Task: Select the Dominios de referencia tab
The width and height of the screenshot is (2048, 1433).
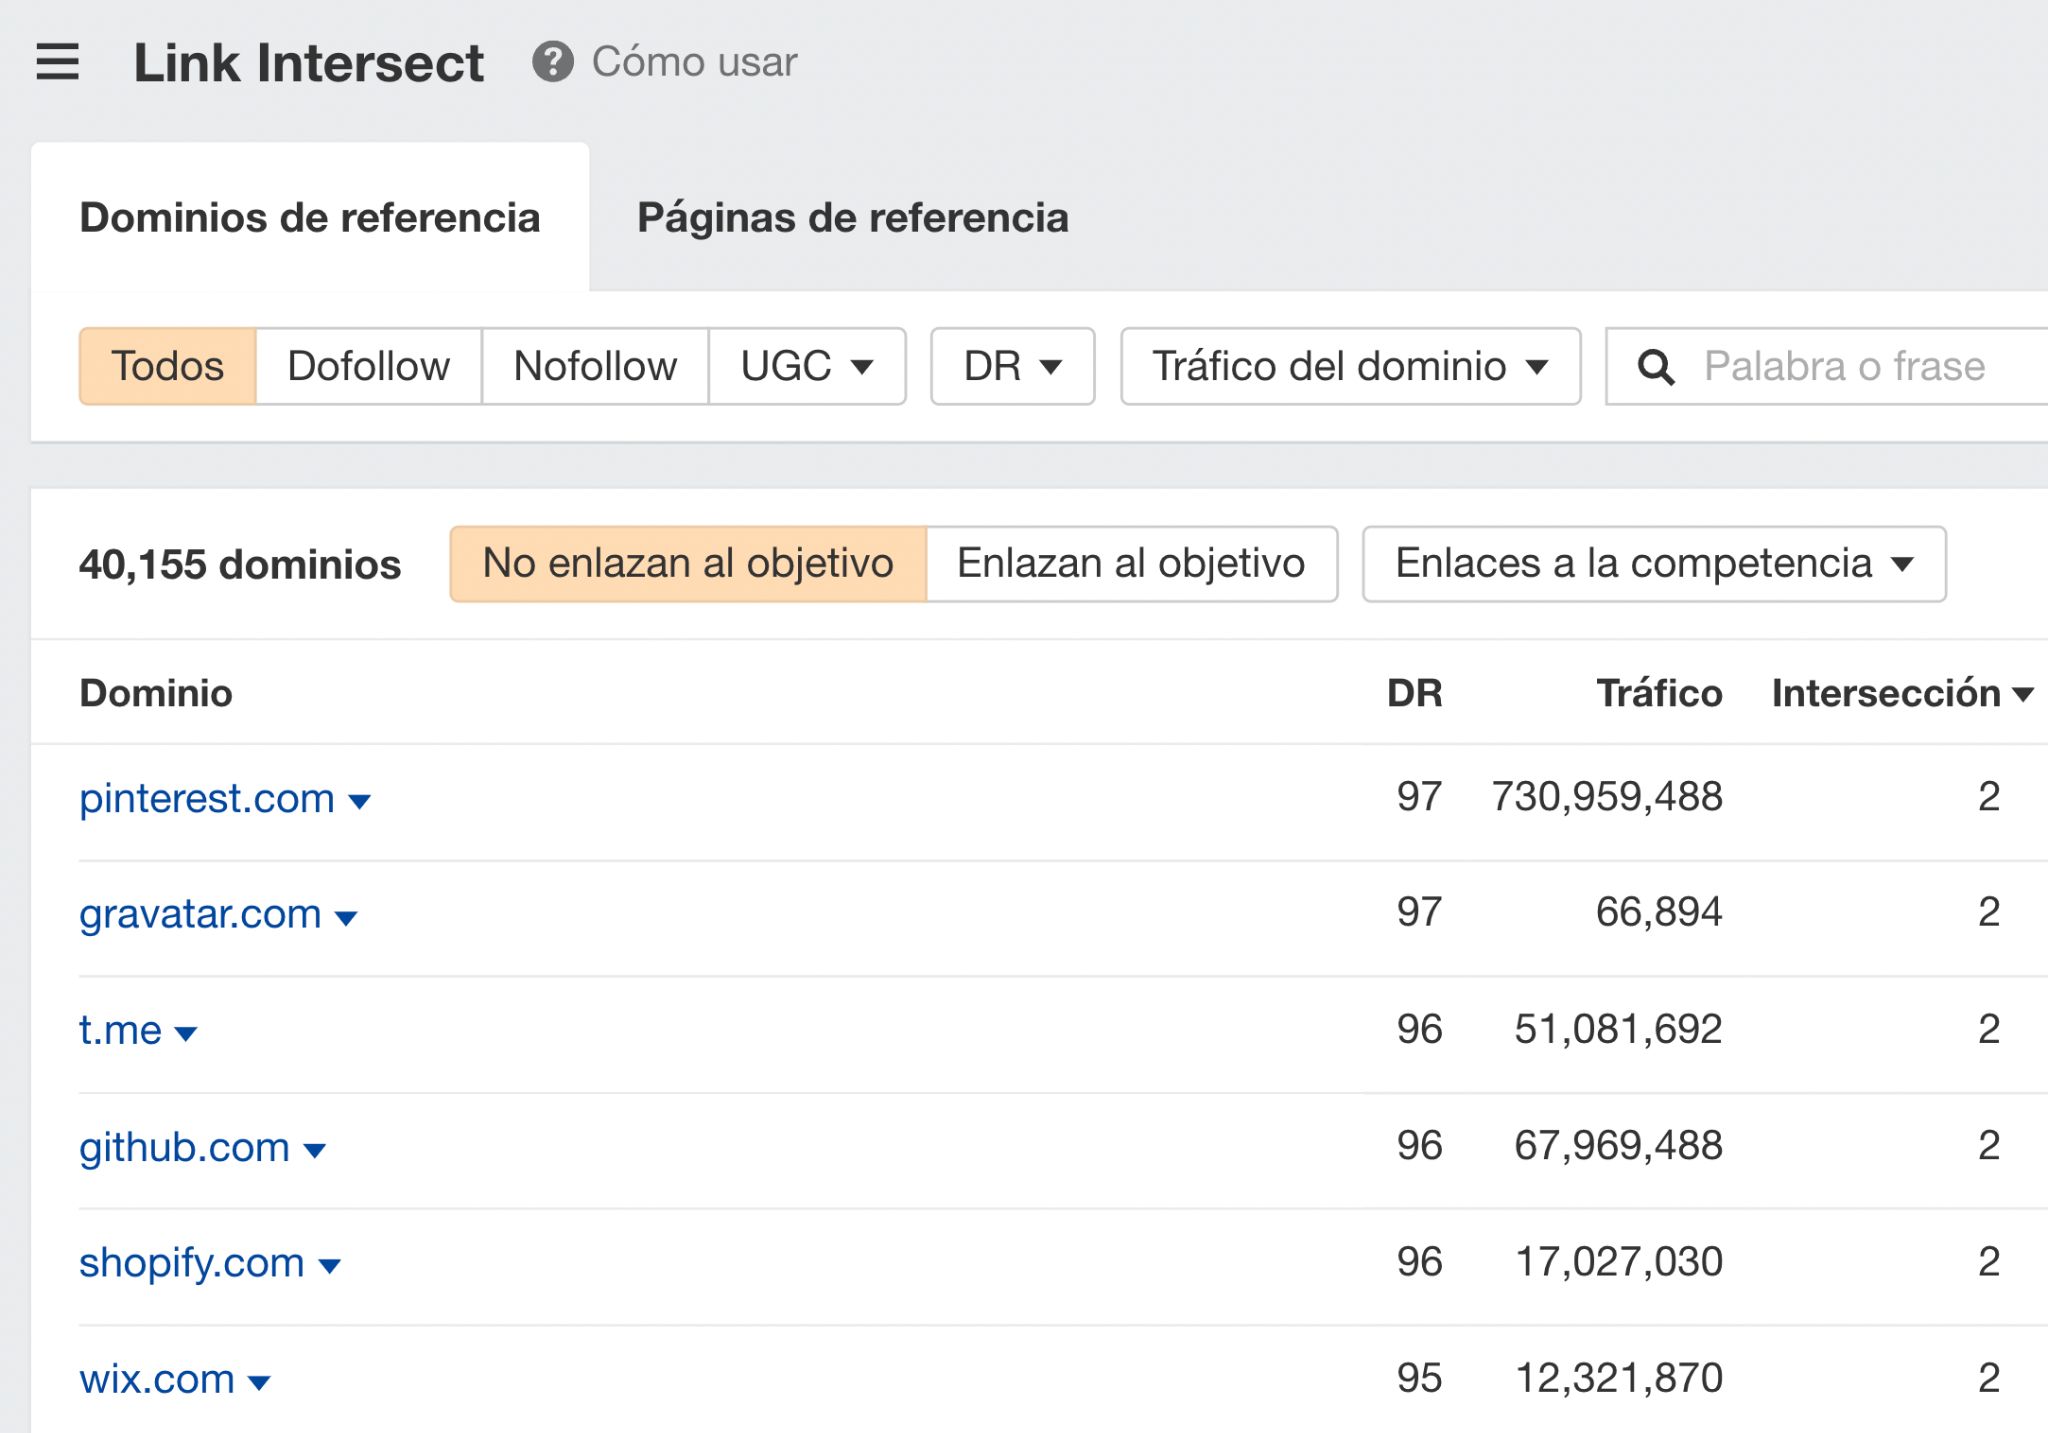Action: [311, 218]
